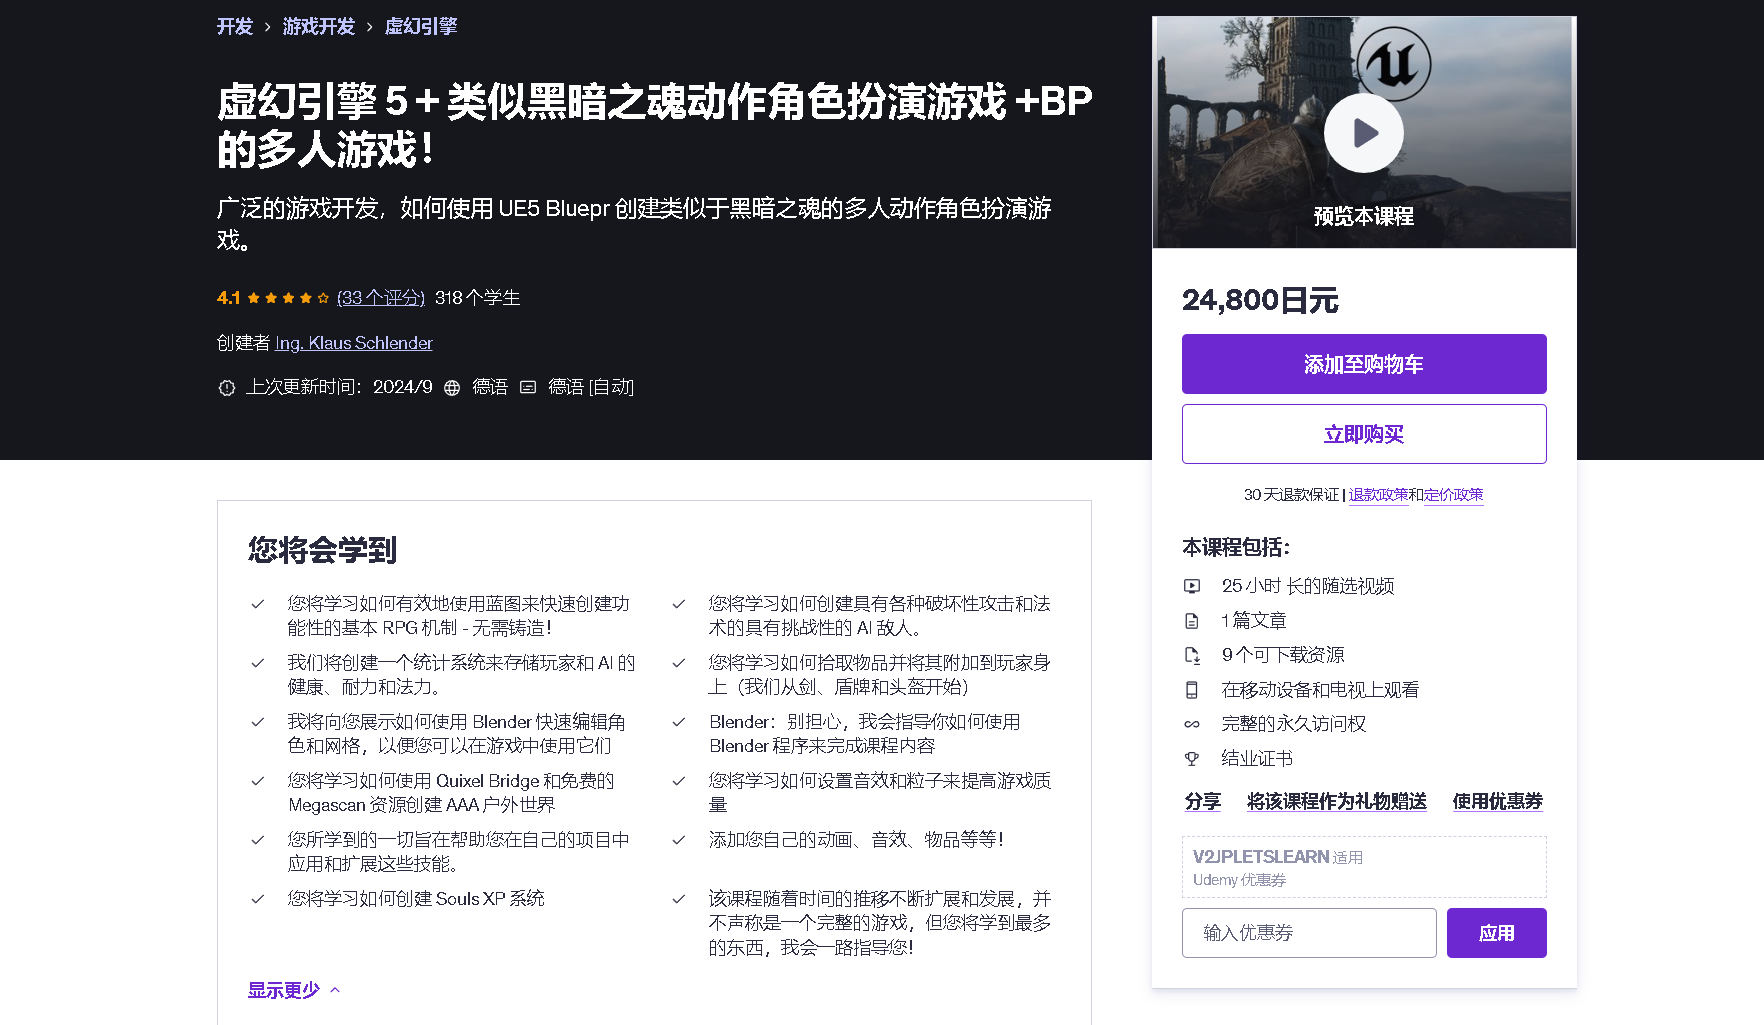Click the 应用 apply coupon button

pos(1497,933)
